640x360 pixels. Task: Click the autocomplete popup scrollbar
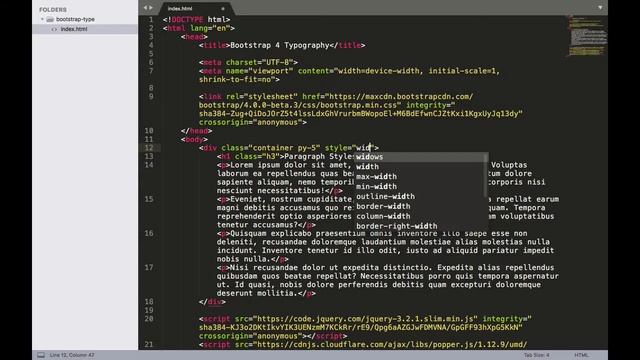tap(486, 175)
